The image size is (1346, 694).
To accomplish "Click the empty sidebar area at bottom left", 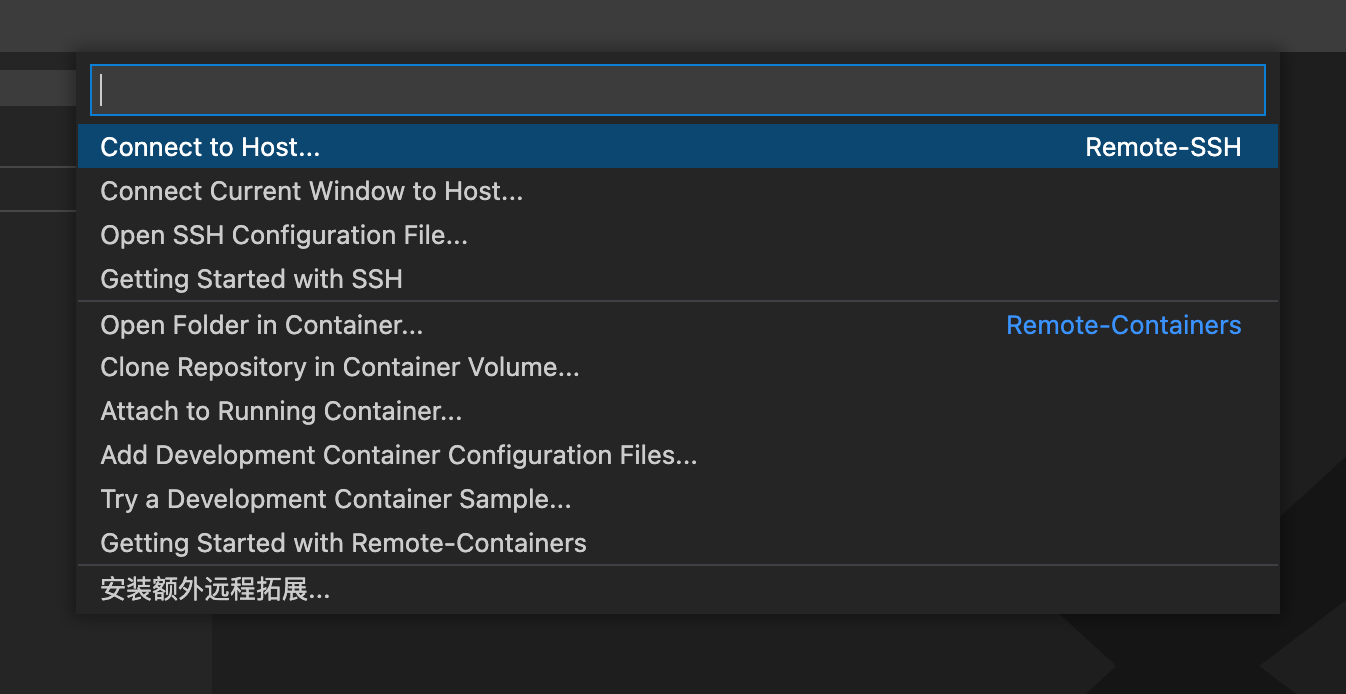I will [x=100, y=655].
